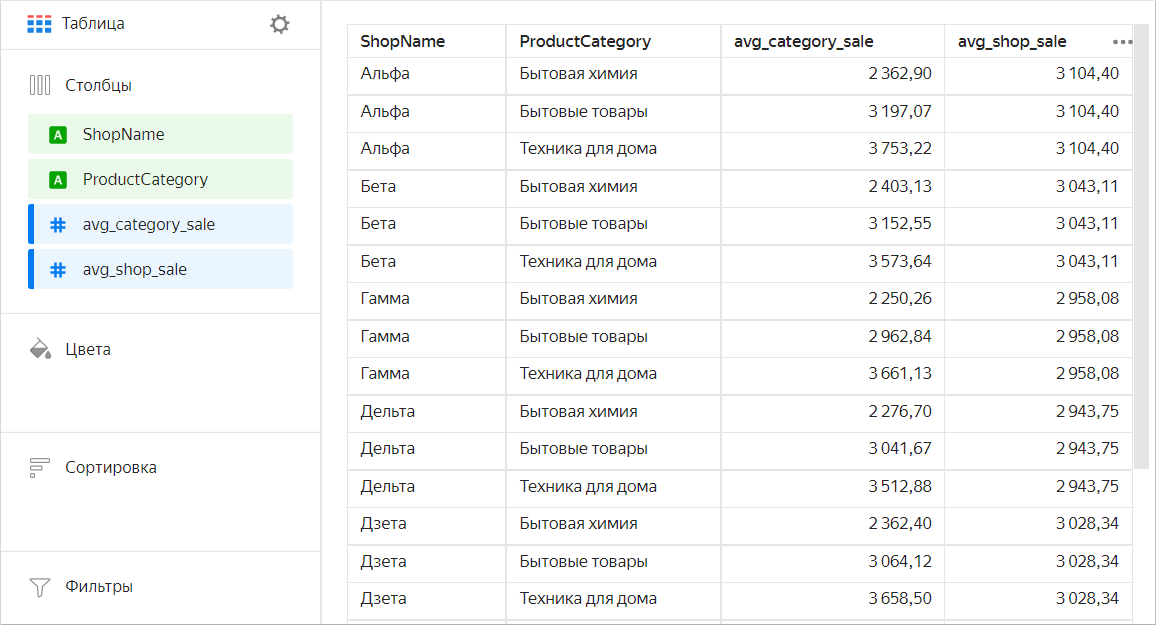Screen dimensions: 1156x625
Task: Click the avg_category_sale measure hash icon
Action: 58,225
